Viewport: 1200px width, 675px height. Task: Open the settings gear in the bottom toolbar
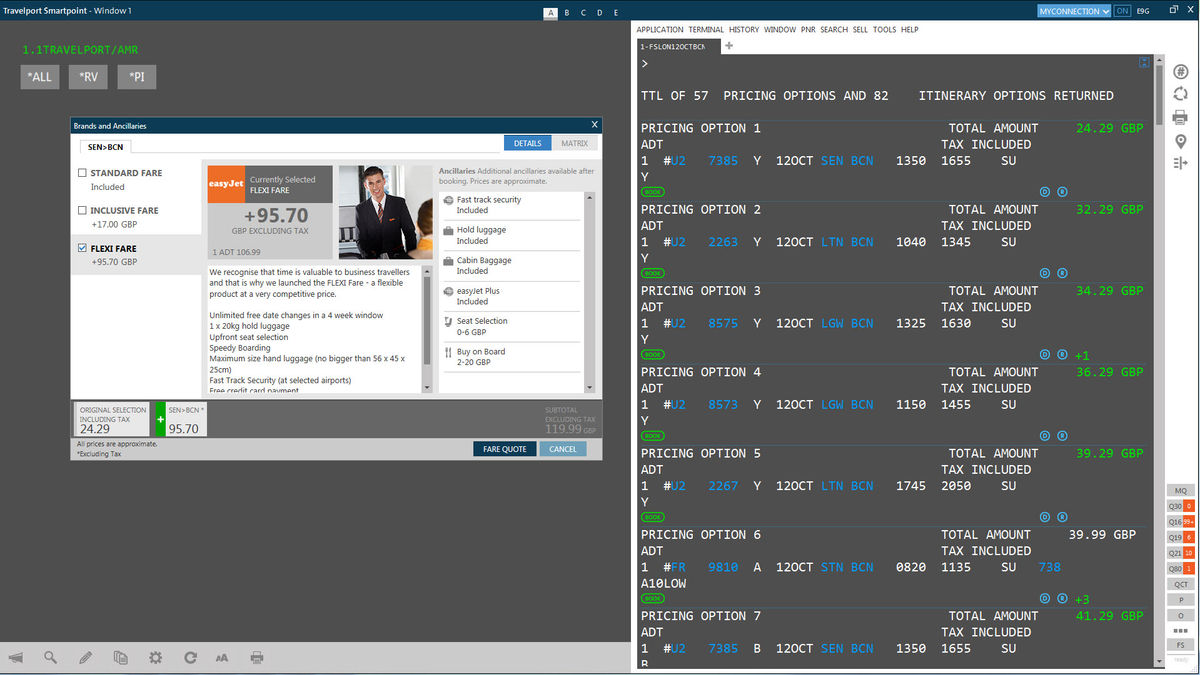[x=155, y=657]
